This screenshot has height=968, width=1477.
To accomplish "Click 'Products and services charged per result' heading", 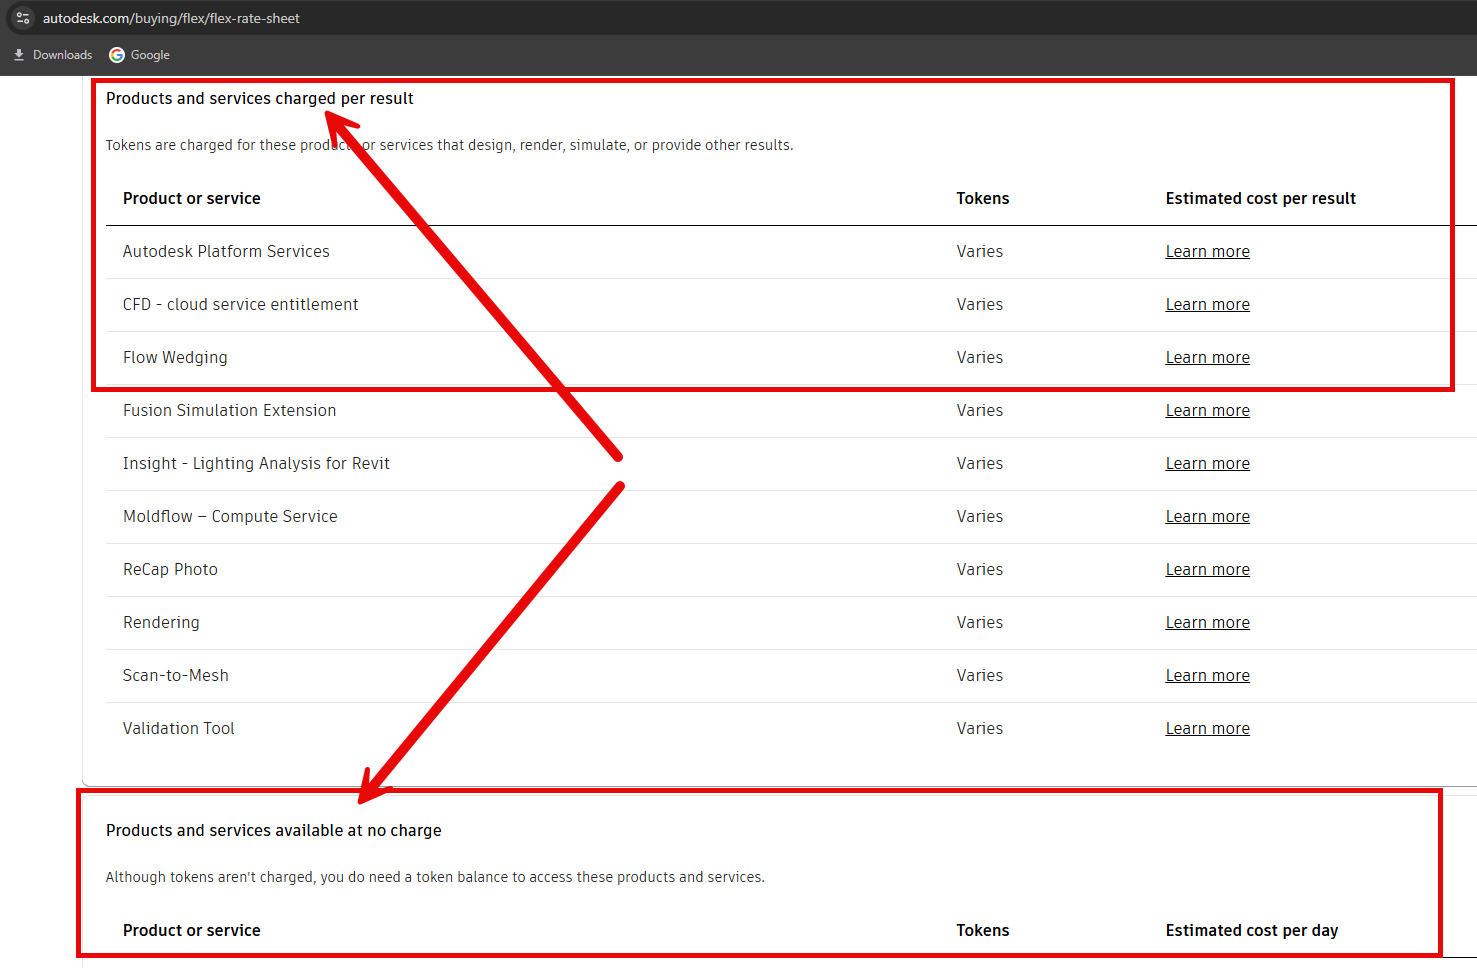I will (x=259, y=99).
